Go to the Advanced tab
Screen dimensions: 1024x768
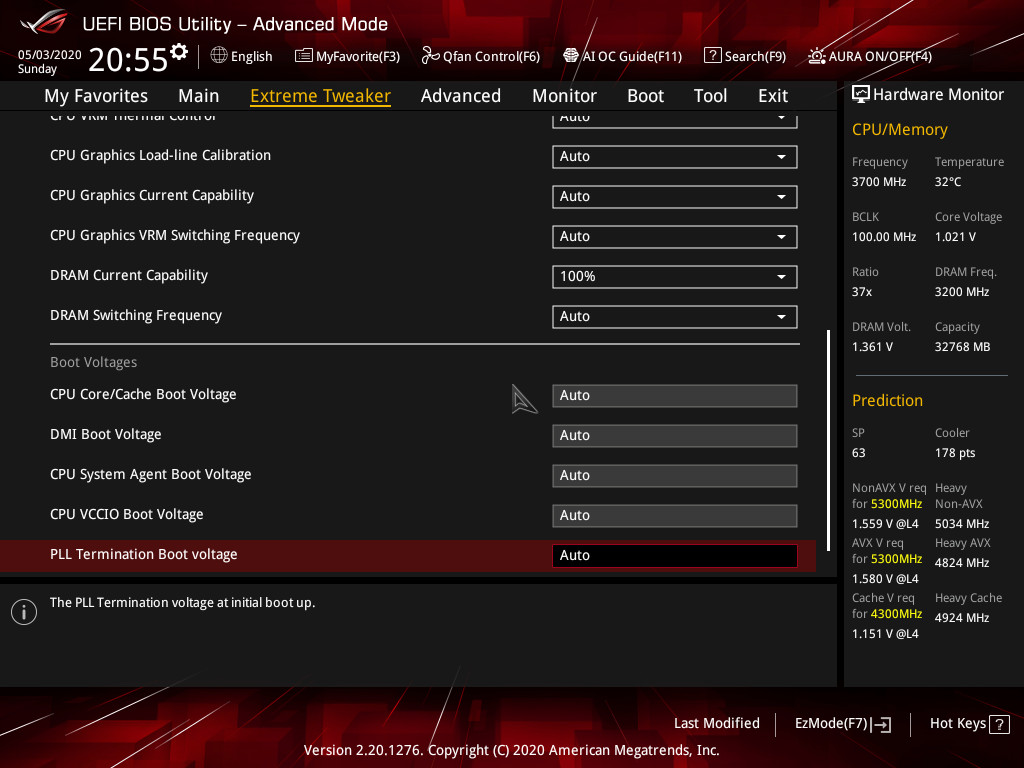[461, 96]
